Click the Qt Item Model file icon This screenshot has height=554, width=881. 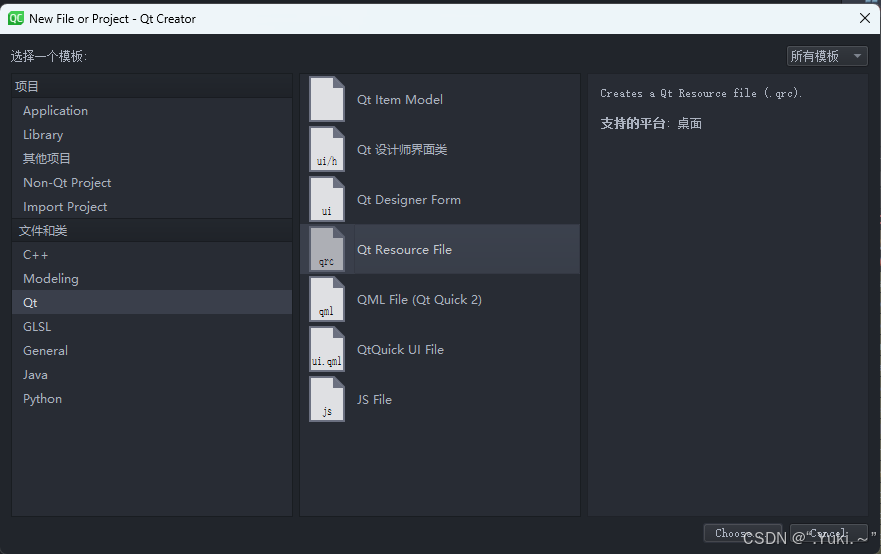click(327, 99)
